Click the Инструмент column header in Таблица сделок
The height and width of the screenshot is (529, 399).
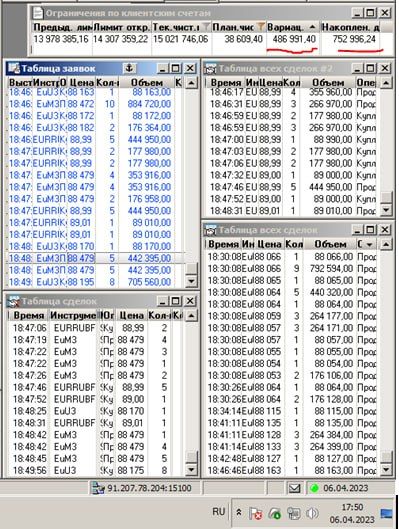coord(73,315)
